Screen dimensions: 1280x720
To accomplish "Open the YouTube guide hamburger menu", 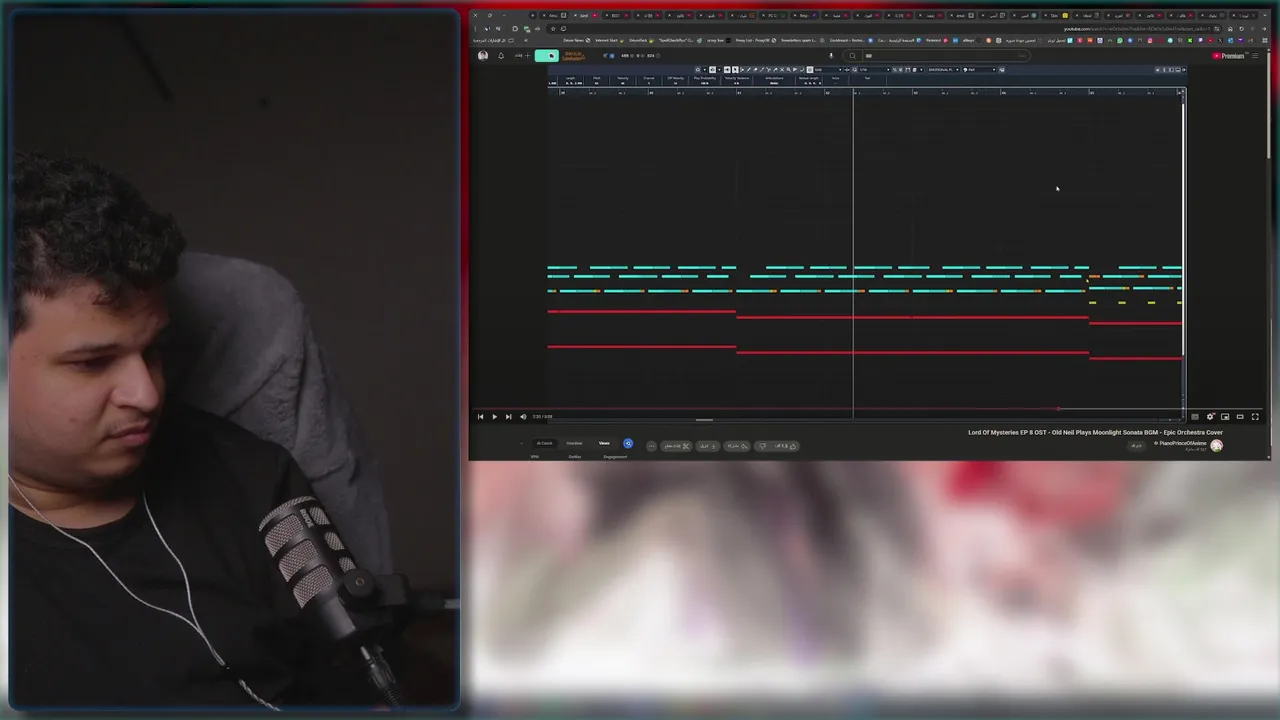I will coord(1255,56).
